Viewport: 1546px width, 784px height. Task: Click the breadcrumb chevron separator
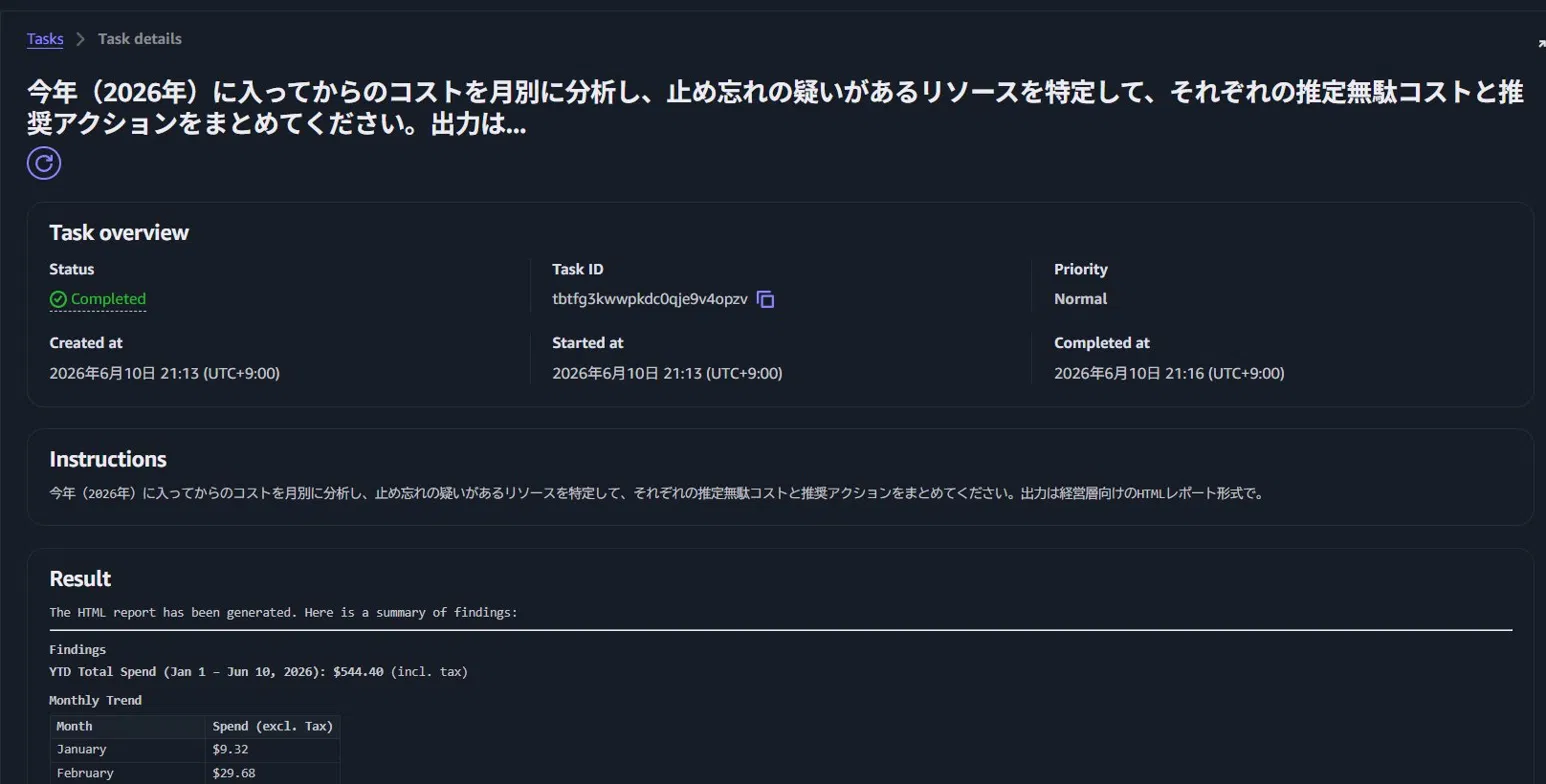(81, 40)
